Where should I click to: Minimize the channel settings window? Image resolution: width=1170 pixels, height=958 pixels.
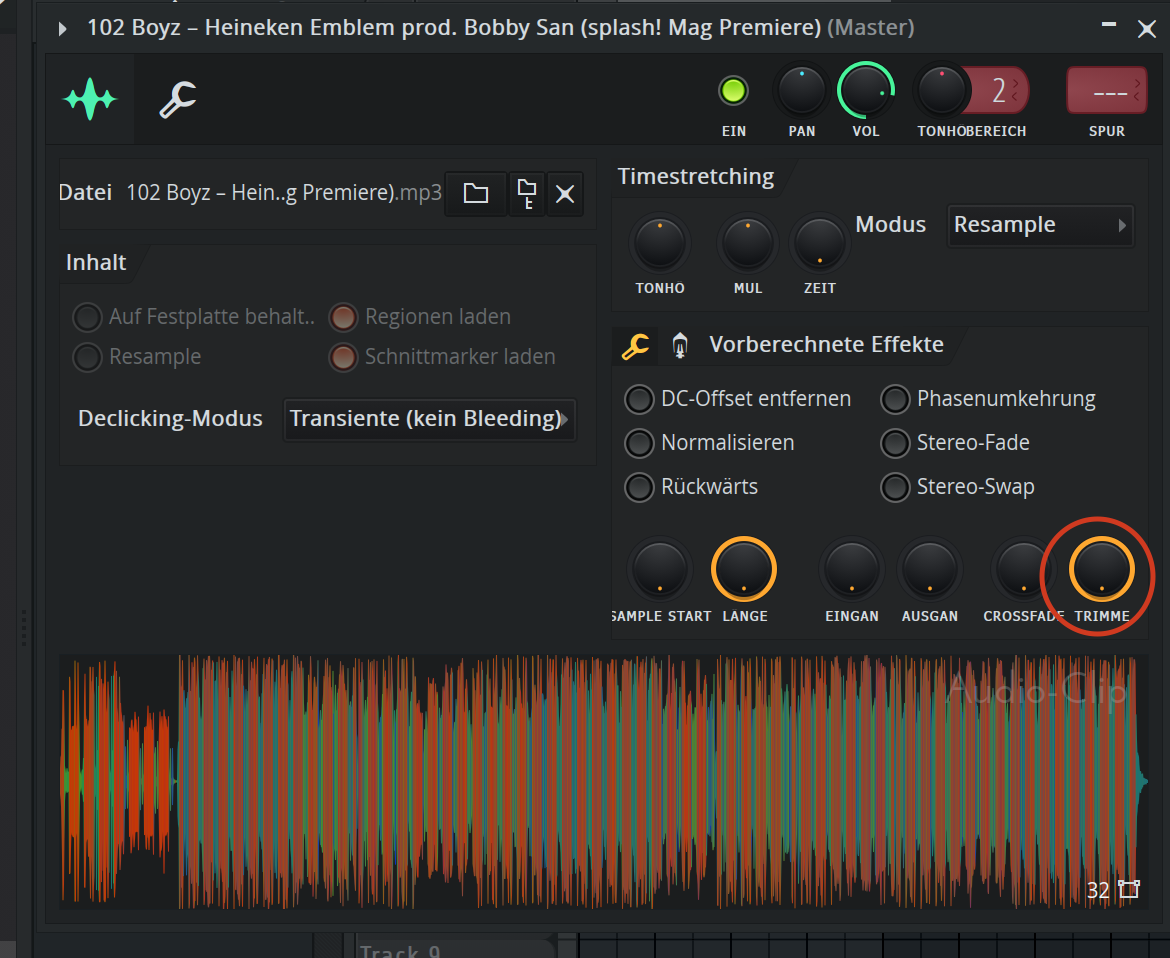[1109, 25]
